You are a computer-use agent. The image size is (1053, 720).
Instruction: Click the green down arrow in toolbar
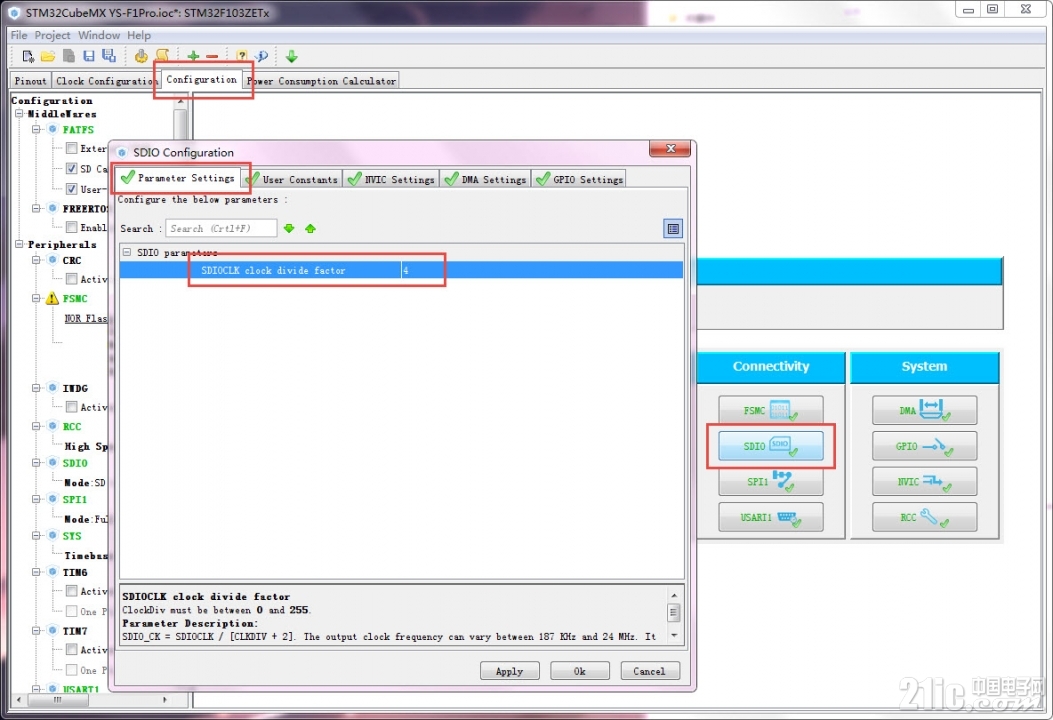[x=291, y=56]
